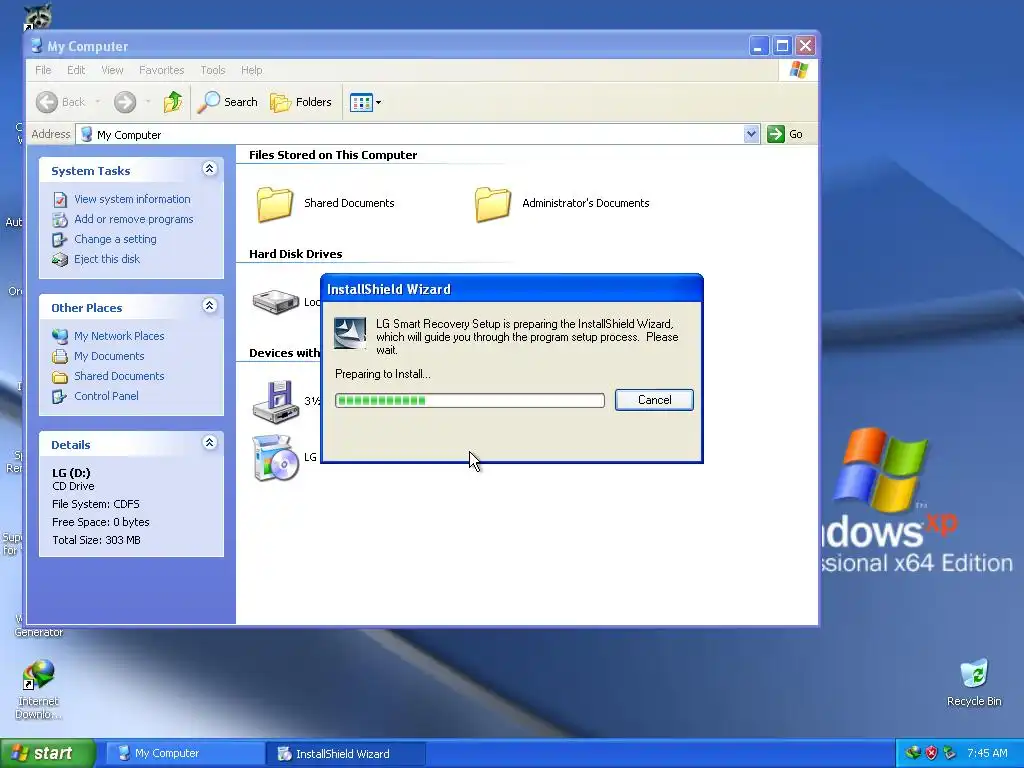
Task: Select the 3½ Floppy drive icon
Action: pos(276,401)
